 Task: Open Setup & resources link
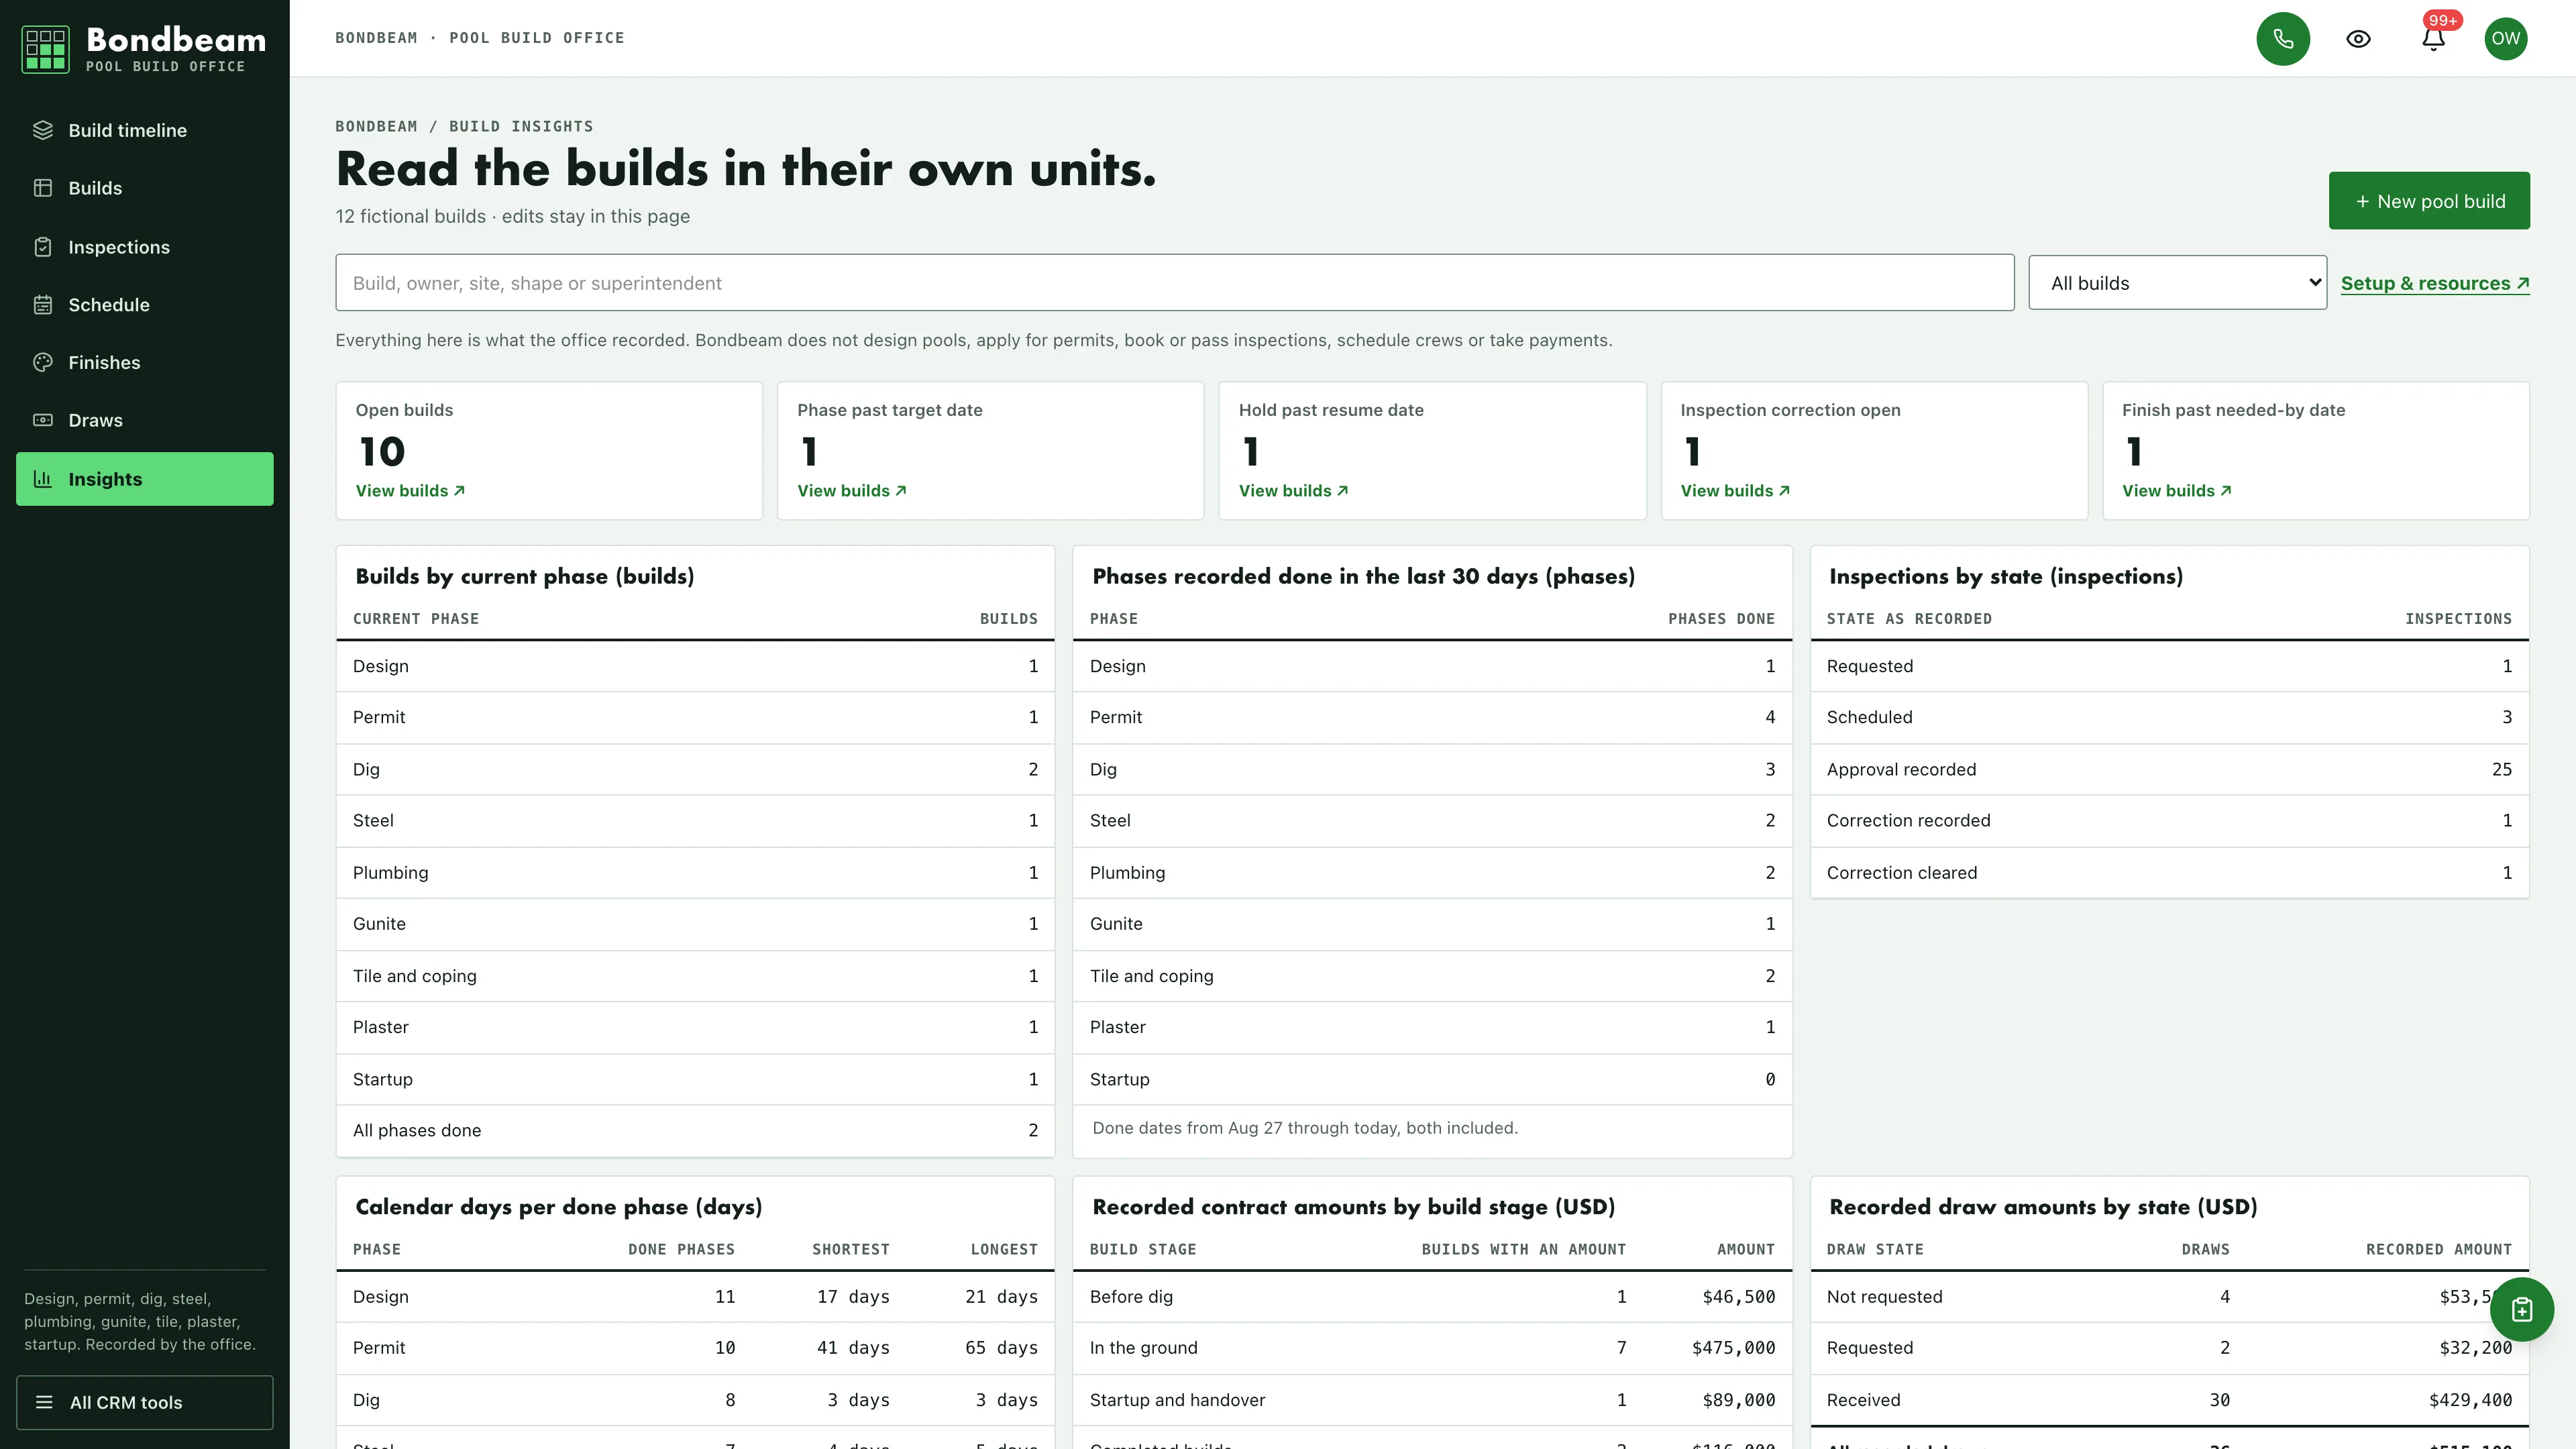2435,283
